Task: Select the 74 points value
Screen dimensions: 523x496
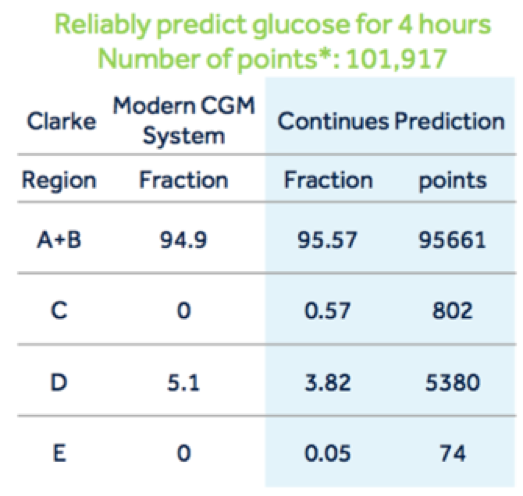Action: (453, 454)
